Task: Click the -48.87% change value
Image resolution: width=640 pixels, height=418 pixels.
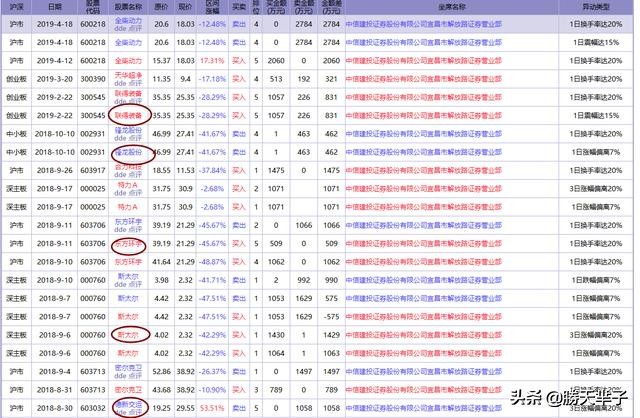Action: click(x=212, y=262)
